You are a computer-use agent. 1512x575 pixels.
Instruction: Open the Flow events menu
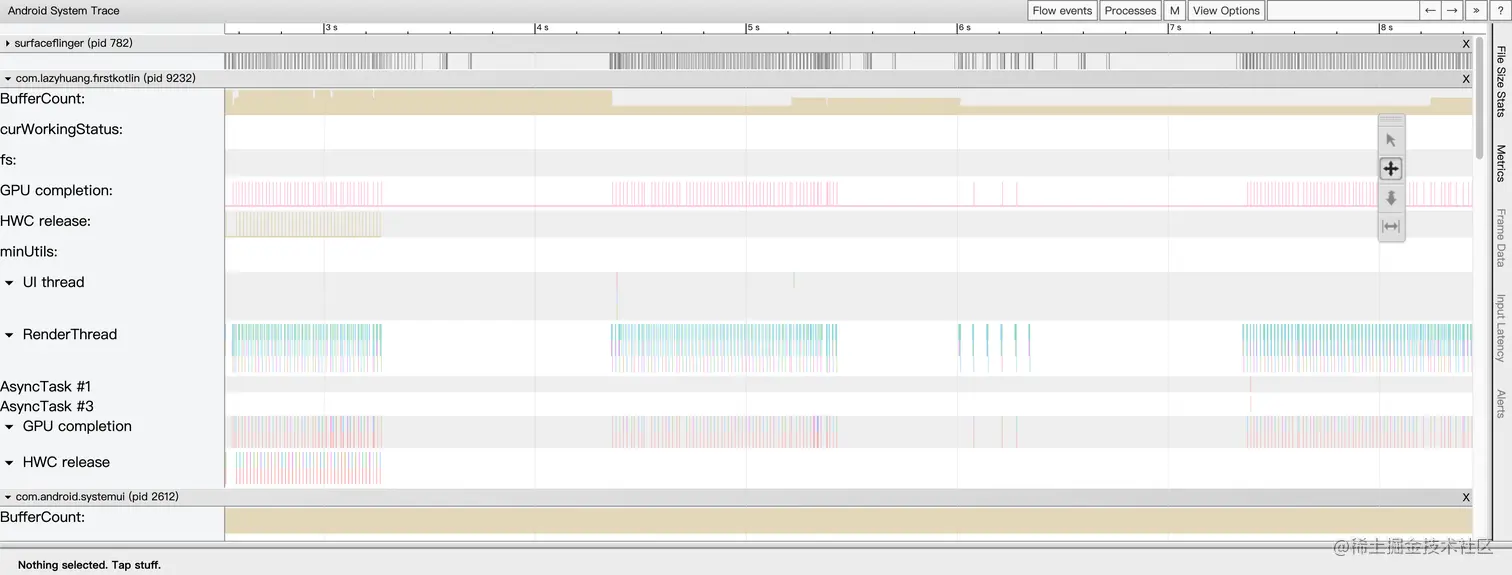1062,11
